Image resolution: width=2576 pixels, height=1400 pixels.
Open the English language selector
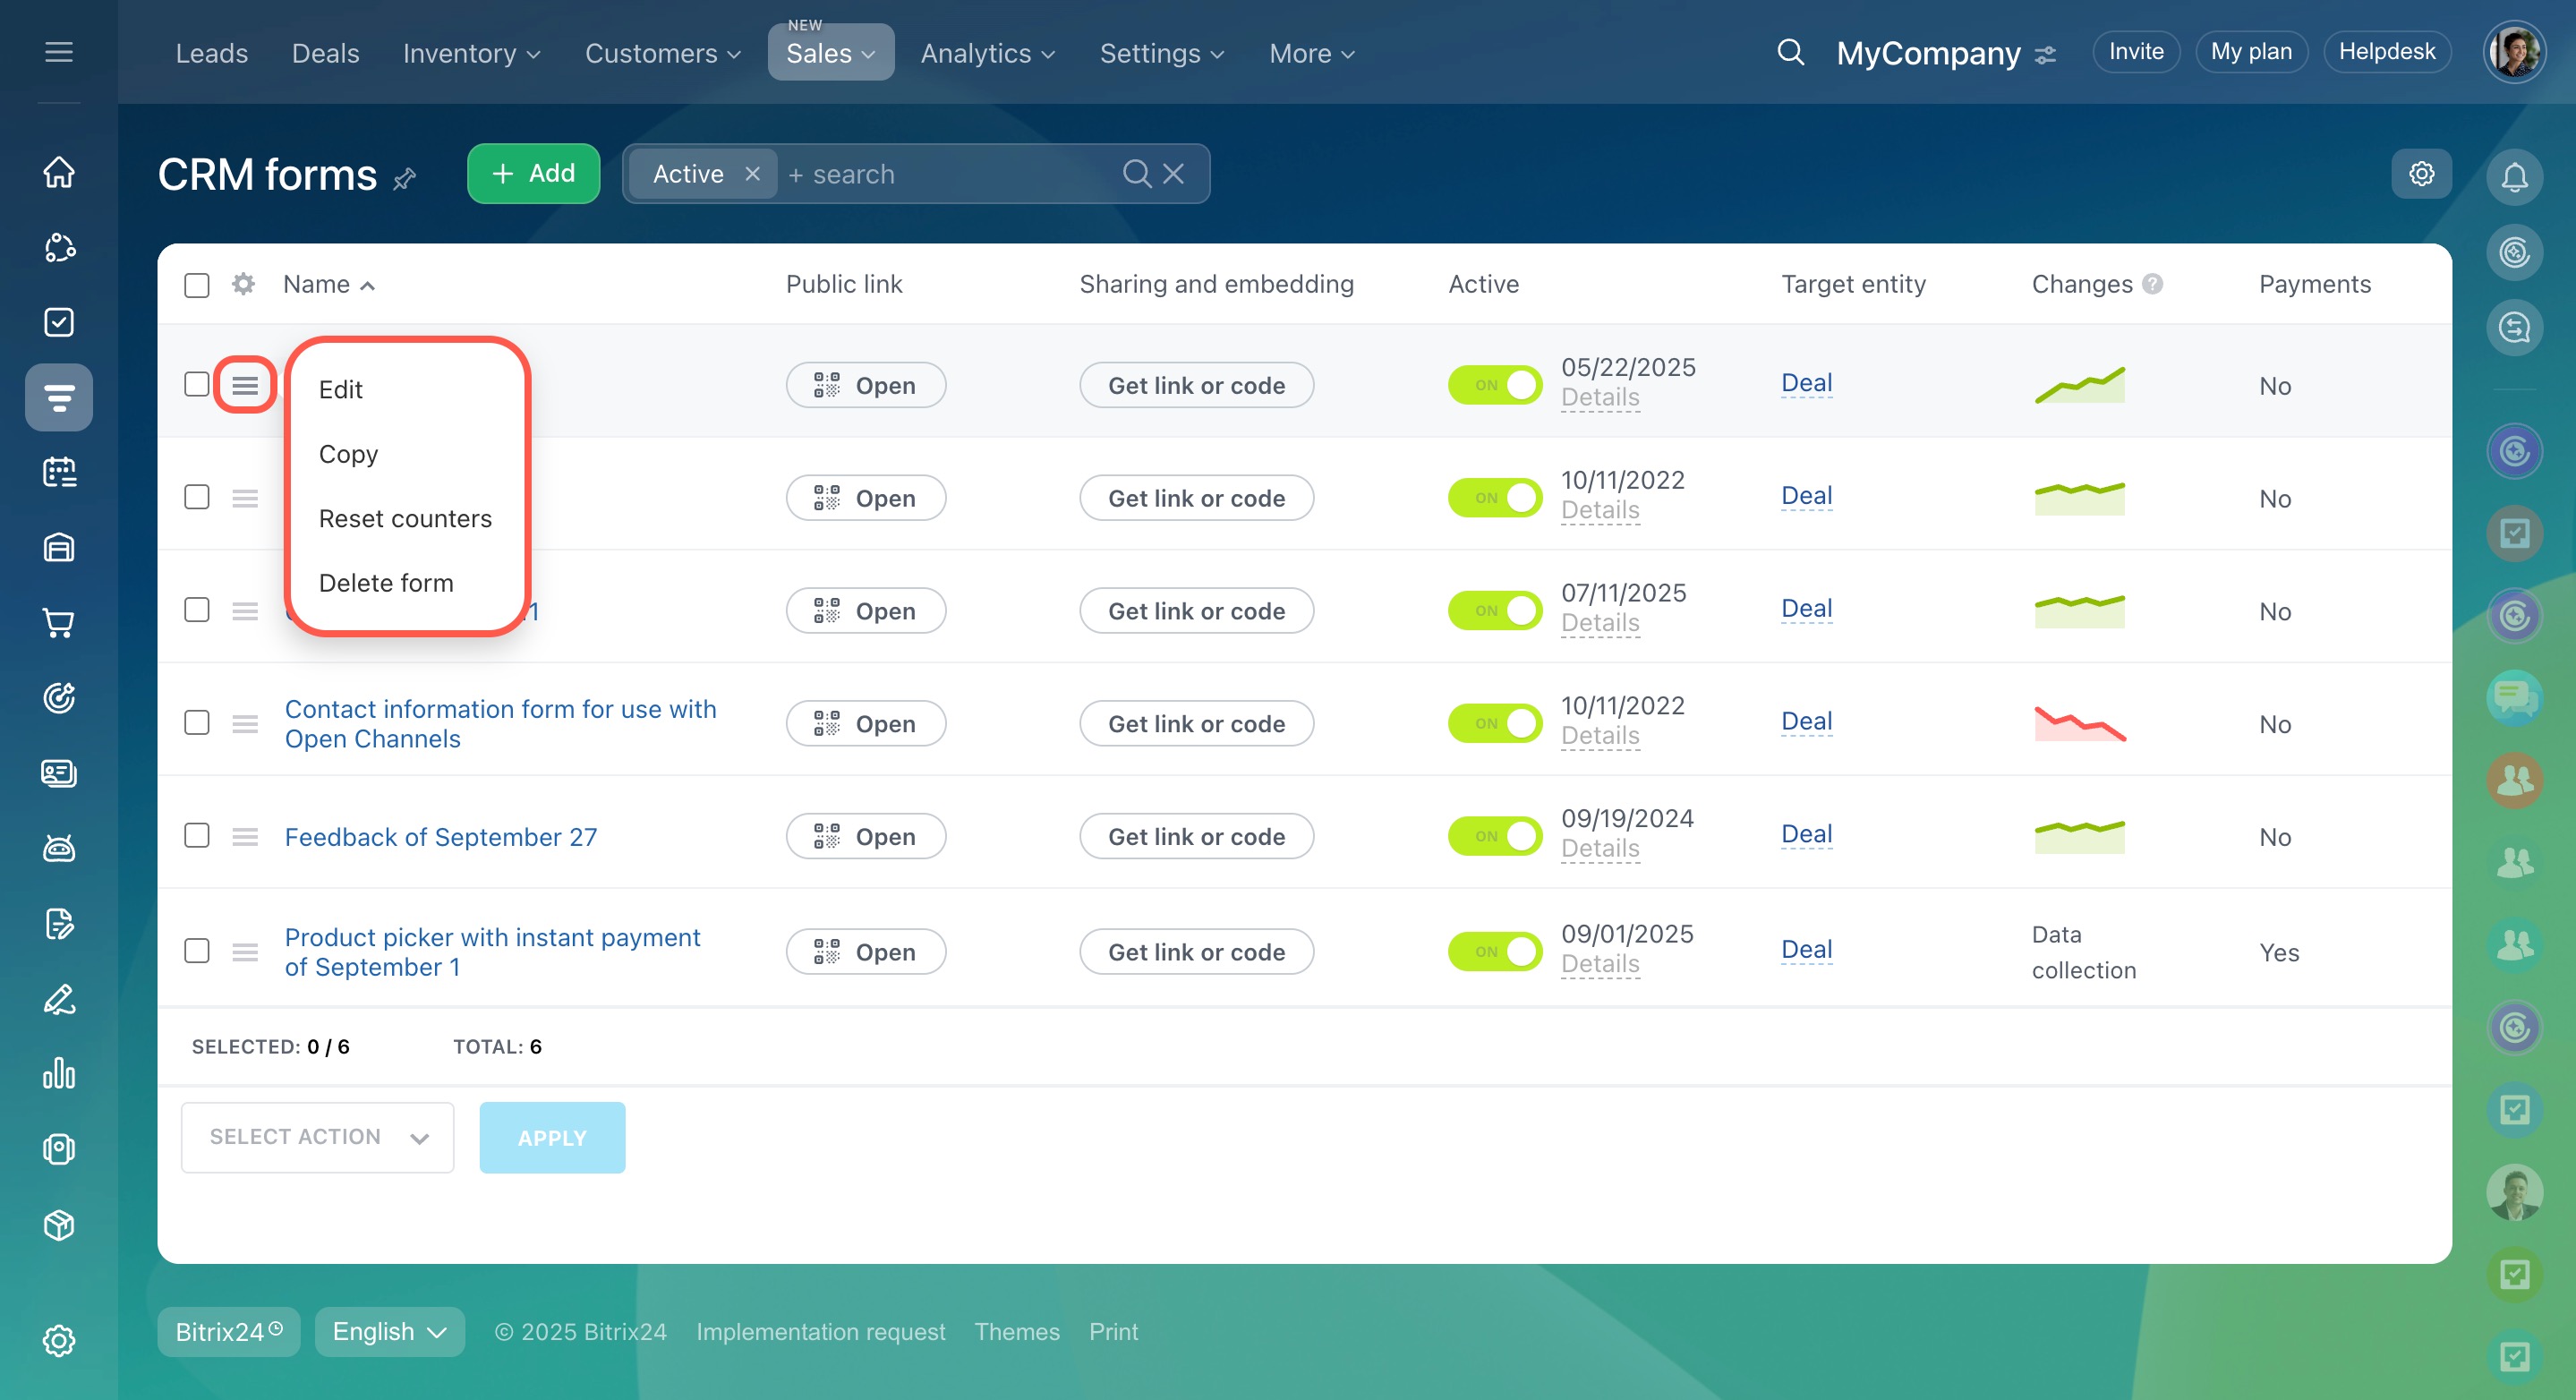[x=389, y=1331]
